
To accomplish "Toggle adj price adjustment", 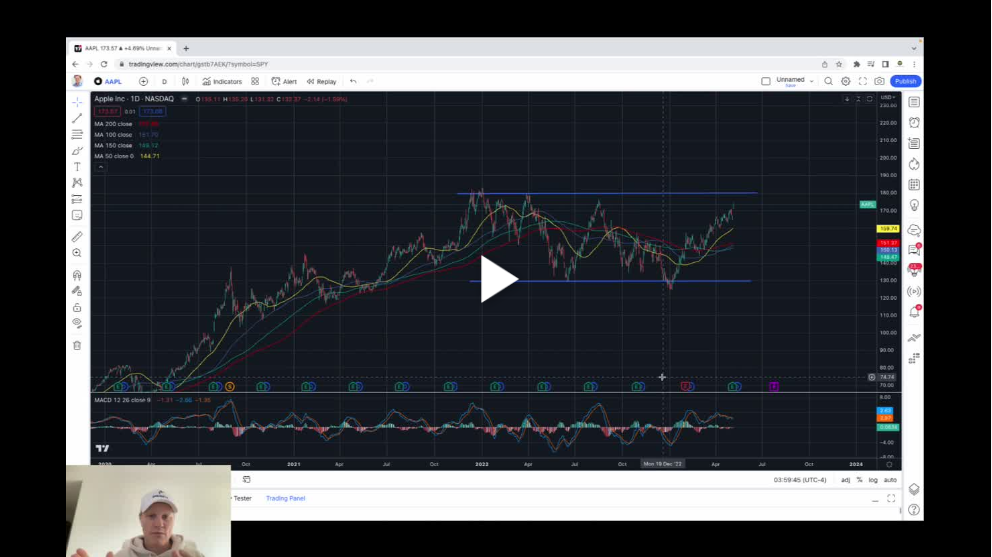I will [845, 480].
